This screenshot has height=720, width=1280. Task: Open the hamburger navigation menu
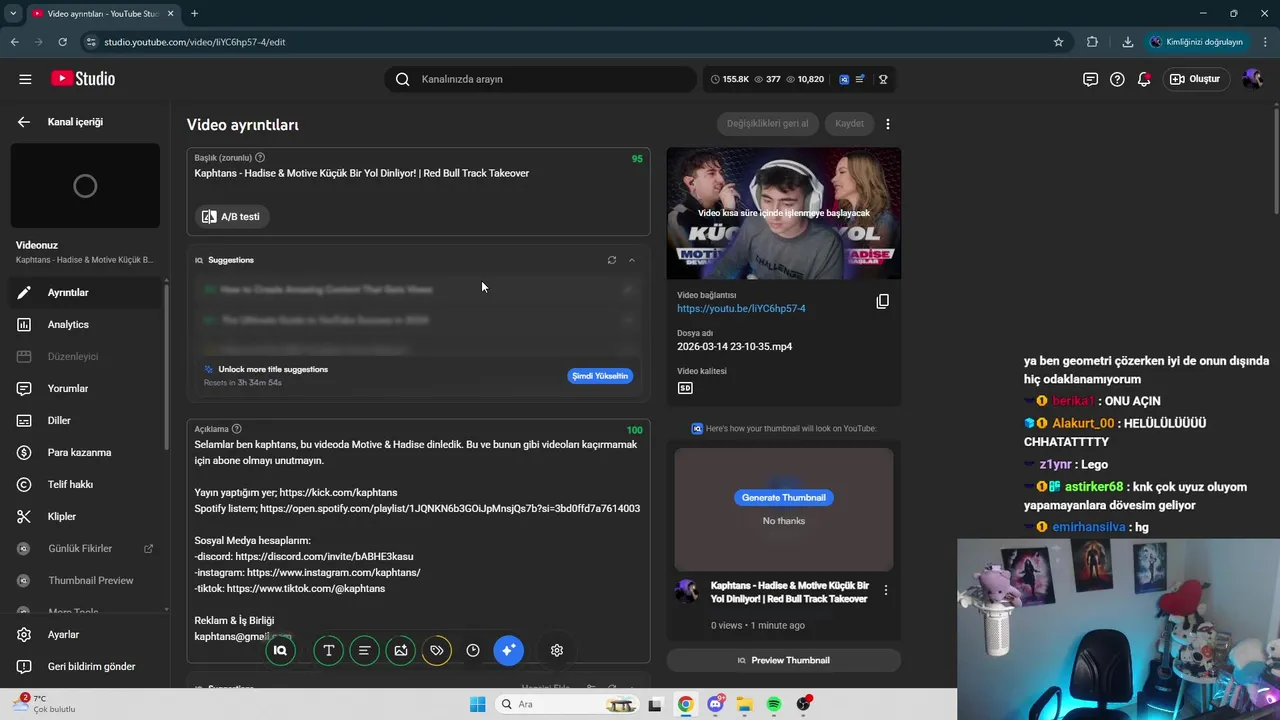[x=25, y=79]
